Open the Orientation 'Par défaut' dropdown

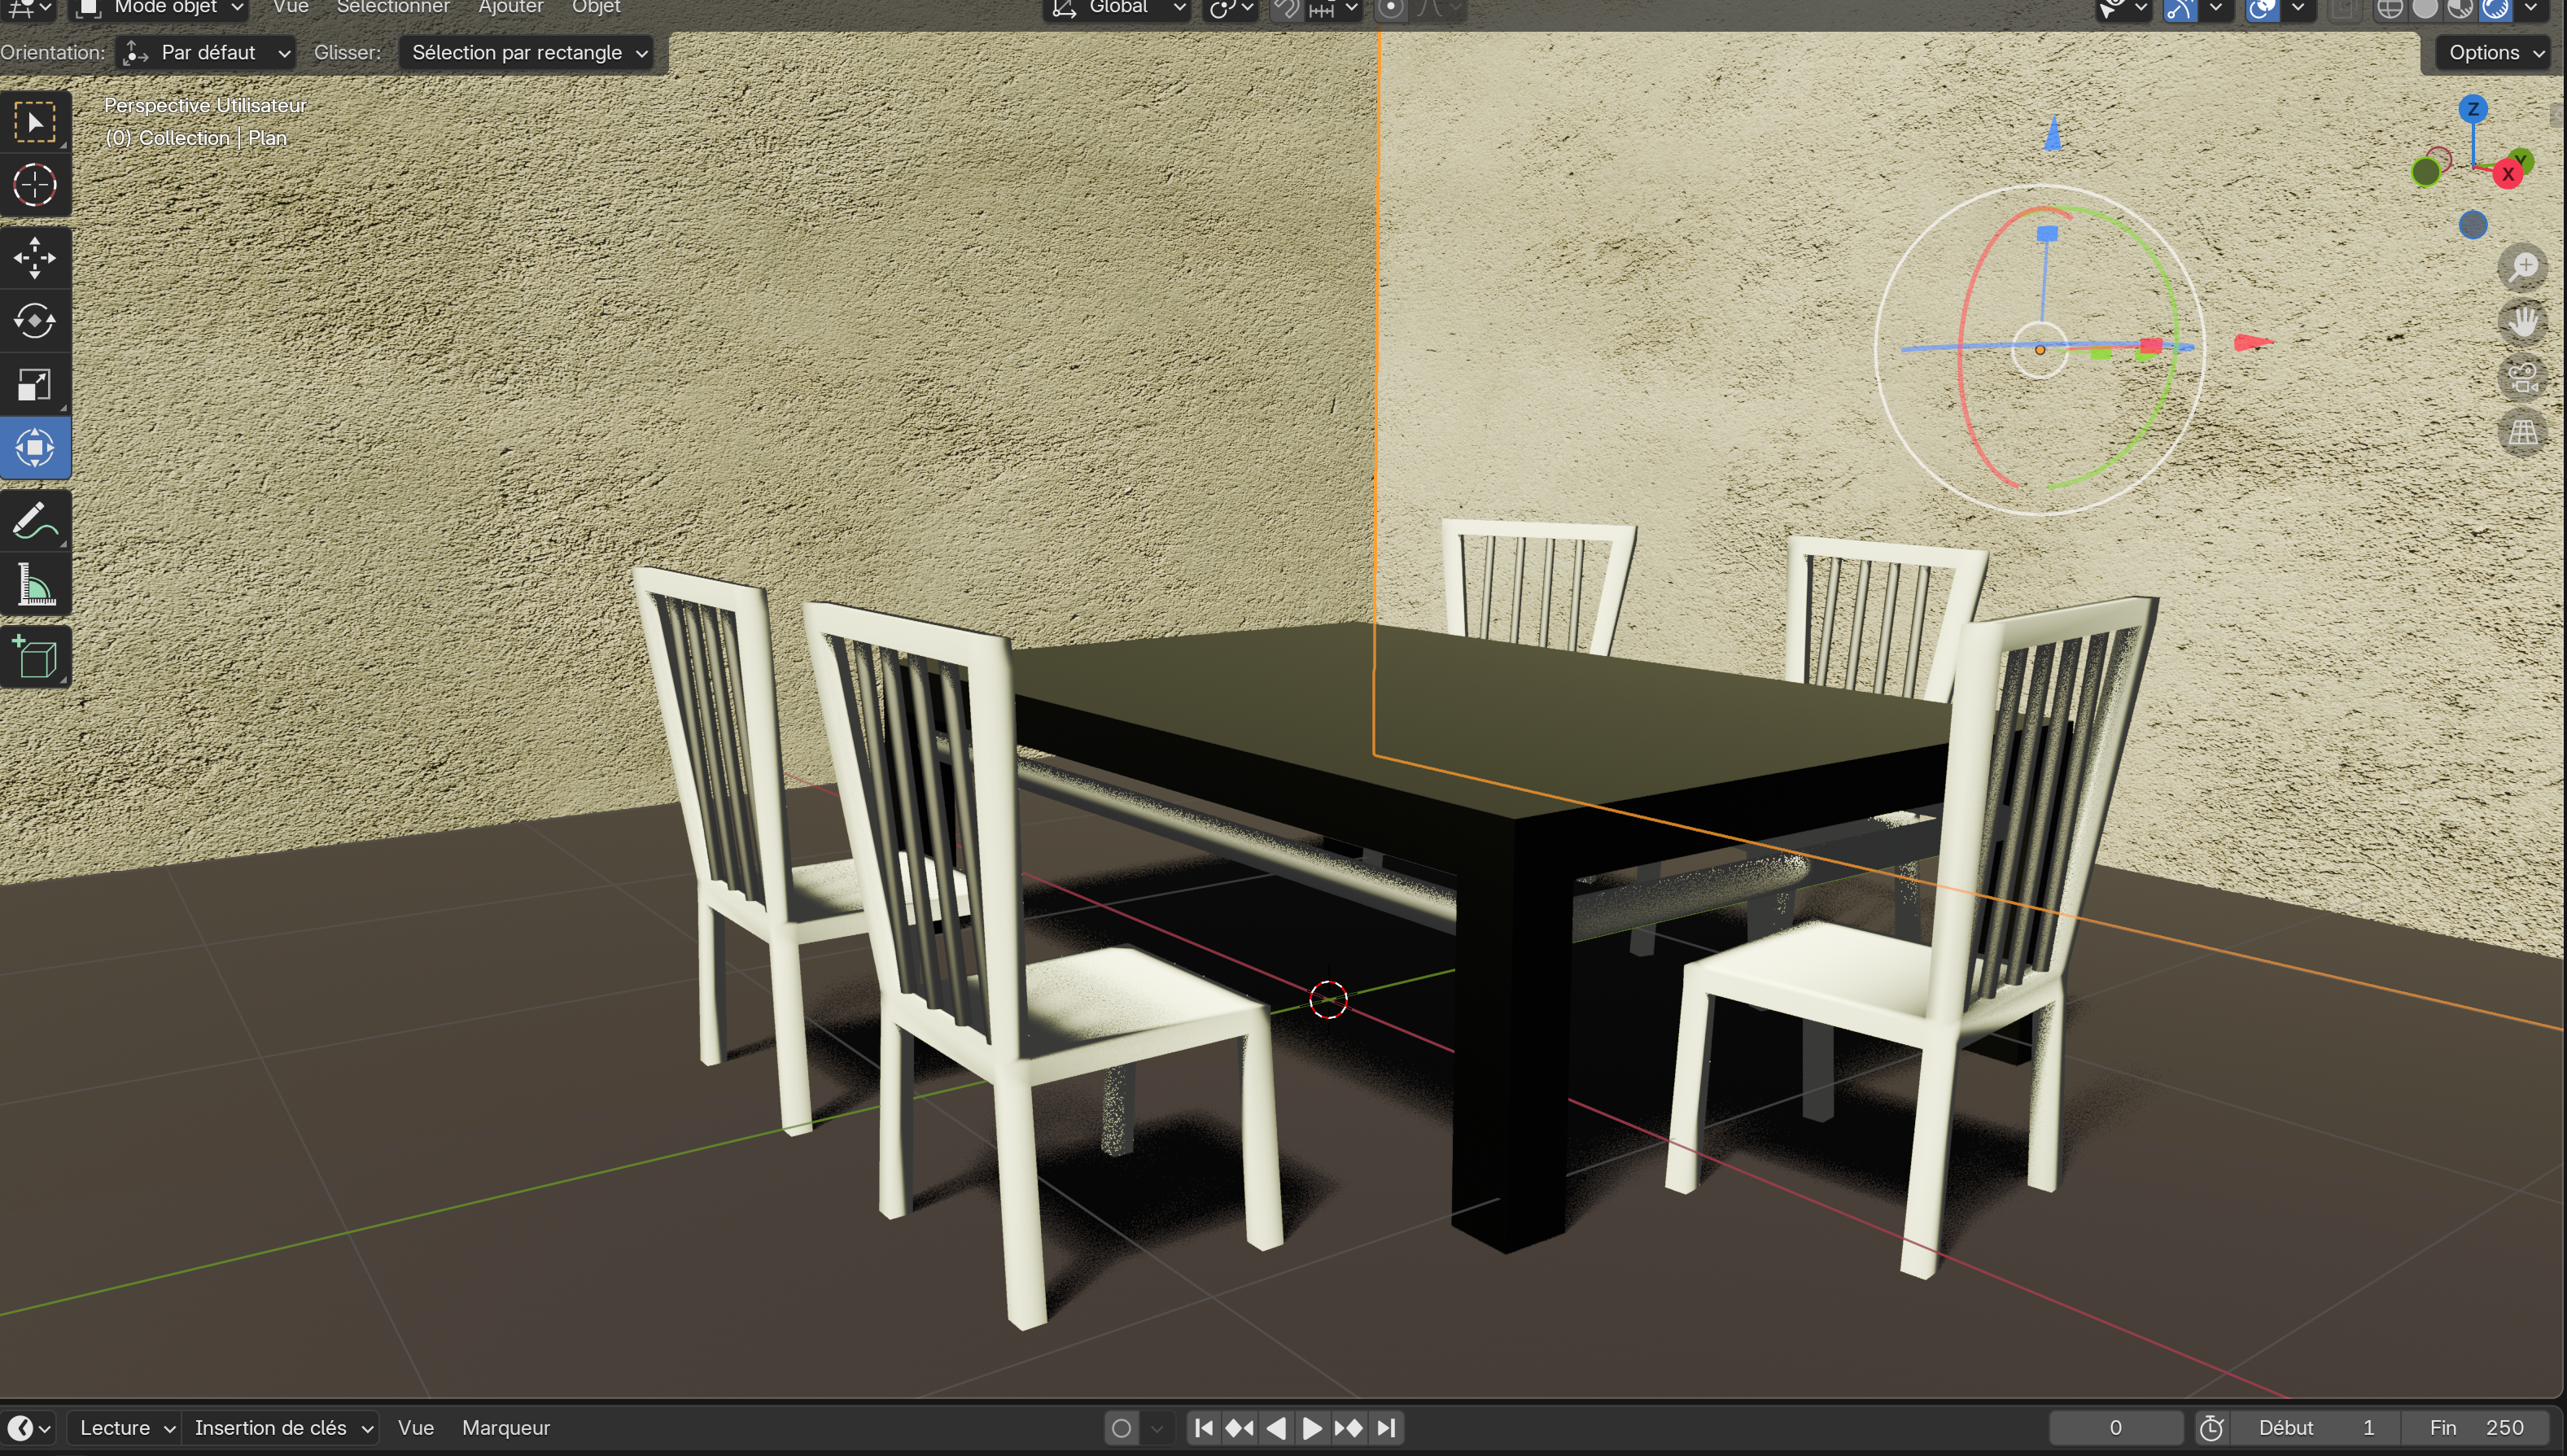pos(207,53)
